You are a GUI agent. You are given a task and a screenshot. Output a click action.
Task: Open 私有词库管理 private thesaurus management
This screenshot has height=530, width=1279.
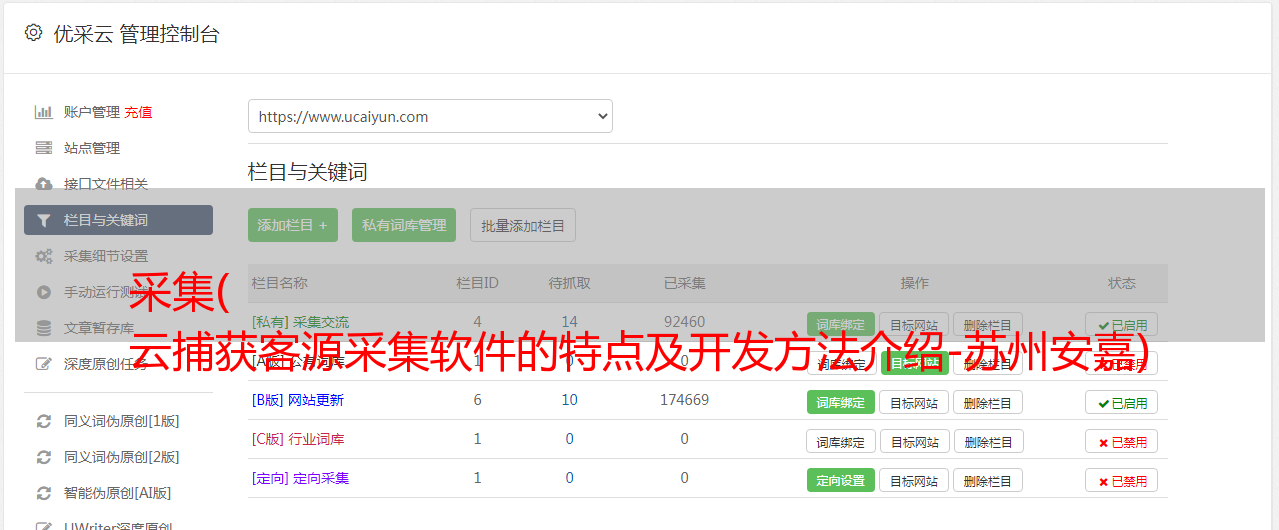pyautogui.click(x=404, y=225)
